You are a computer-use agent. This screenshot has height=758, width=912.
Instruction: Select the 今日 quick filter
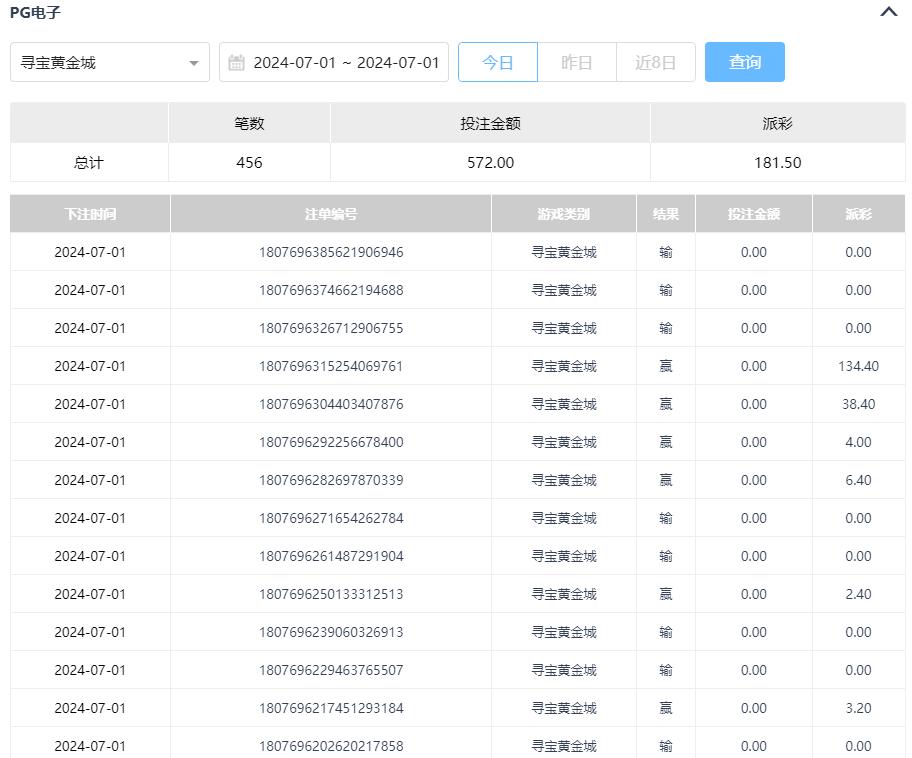pyautogui.click(x=497, y=62)
